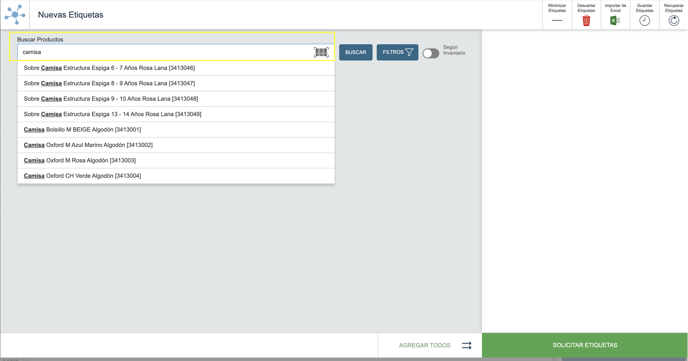
Task: Choose Camisa Oxford CH Verde Algodón [3413004]
Action: coord(176,176)
